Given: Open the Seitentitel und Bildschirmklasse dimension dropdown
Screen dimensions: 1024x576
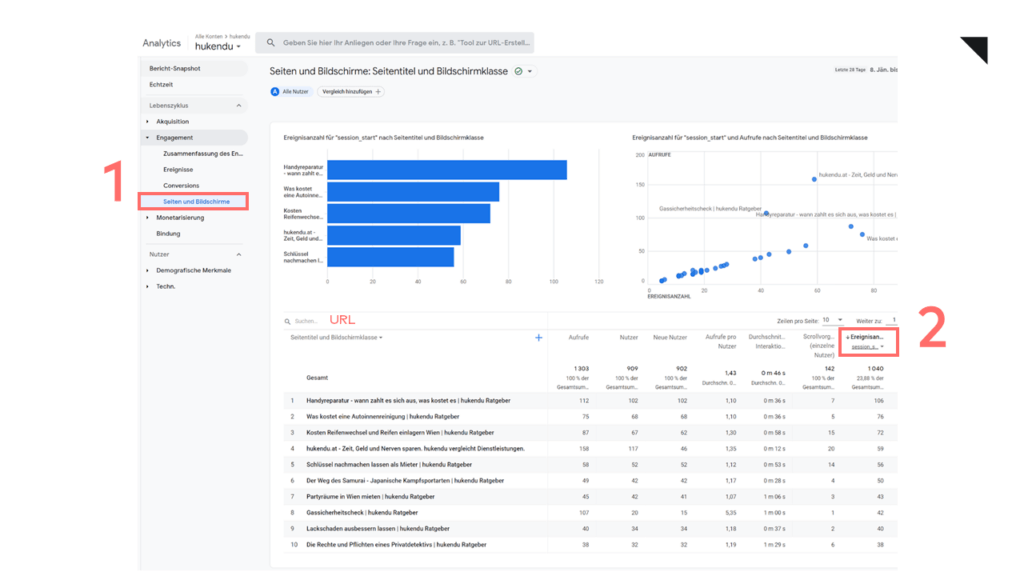Looking at the screenshot, I should click(x=336, y=338).
